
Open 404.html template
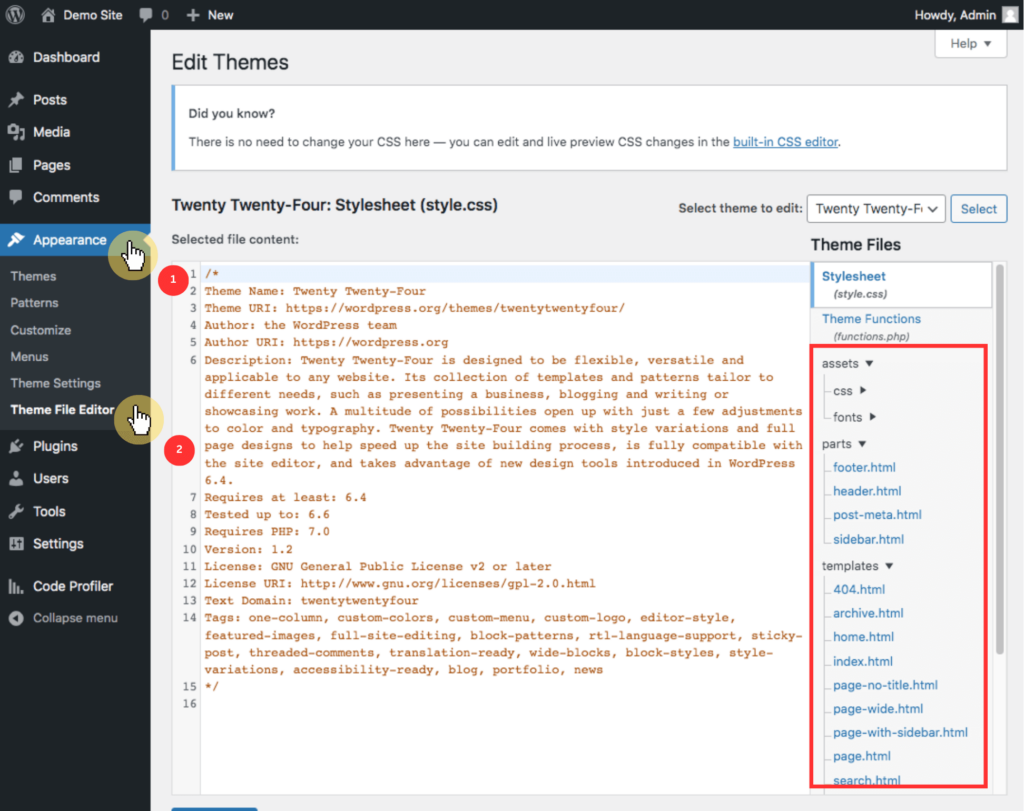(859, 590)
